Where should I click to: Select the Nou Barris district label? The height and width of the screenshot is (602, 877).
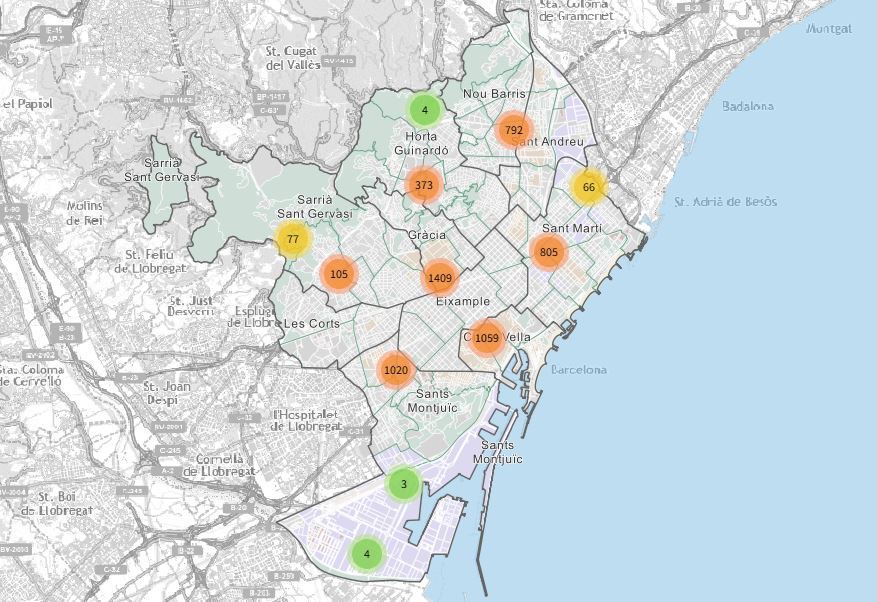pyautogui.click(x=494, y=93)
